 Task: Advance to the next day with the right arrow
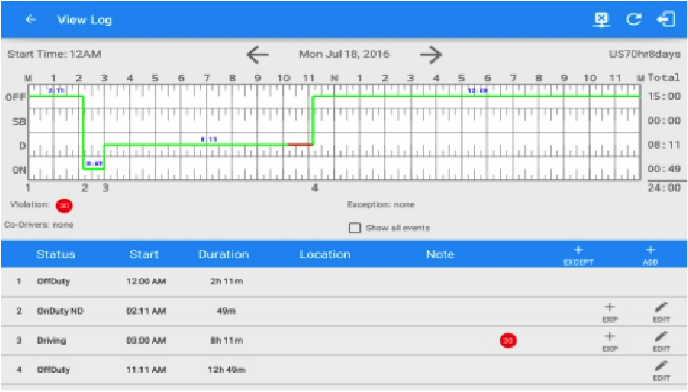tap(431, 54)
